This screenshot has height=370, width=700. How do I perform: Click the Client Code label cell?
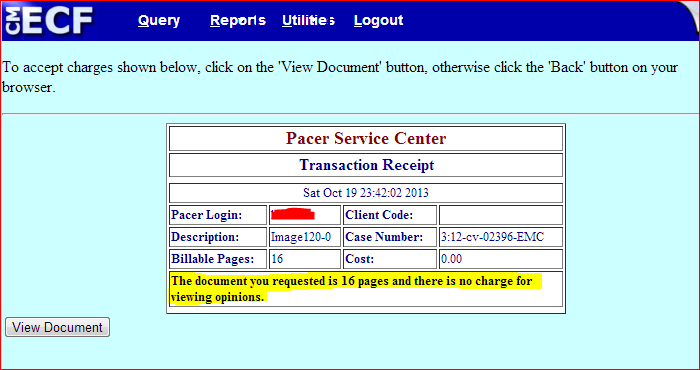point(390,215)
